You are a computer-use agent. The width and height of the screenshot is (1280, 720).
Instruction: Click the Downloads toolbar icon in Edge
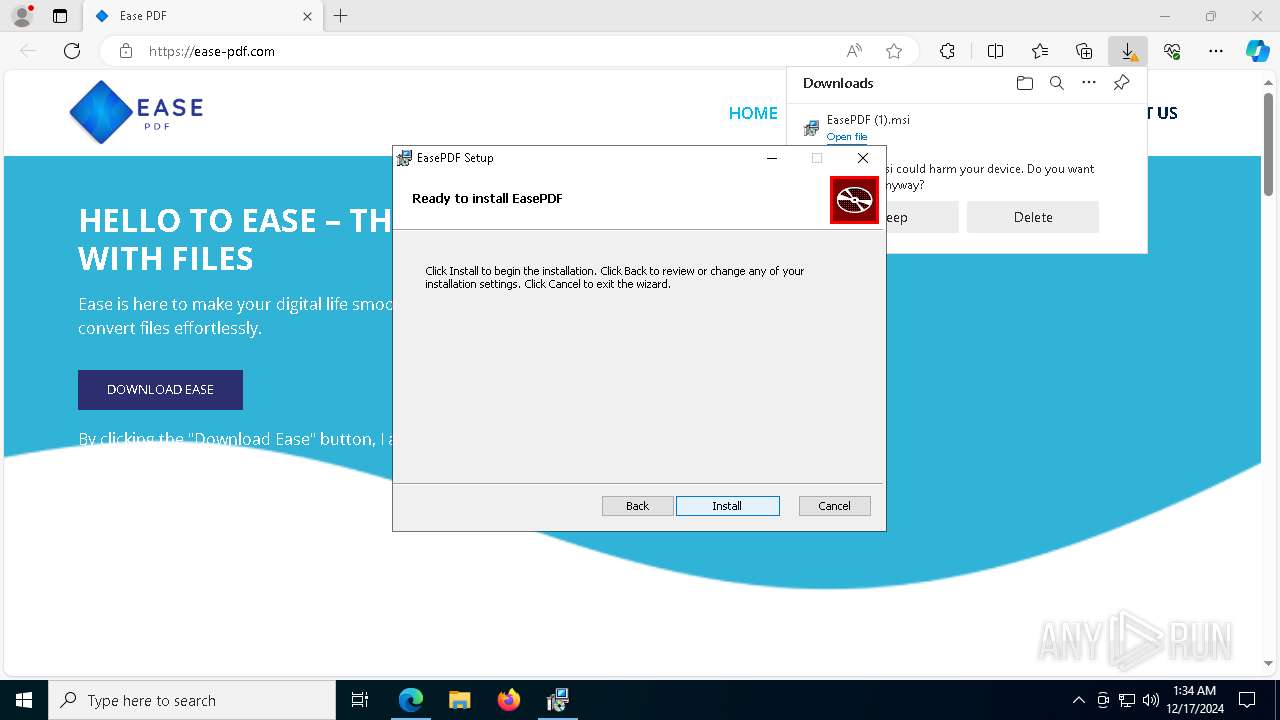click(1128, 51)
